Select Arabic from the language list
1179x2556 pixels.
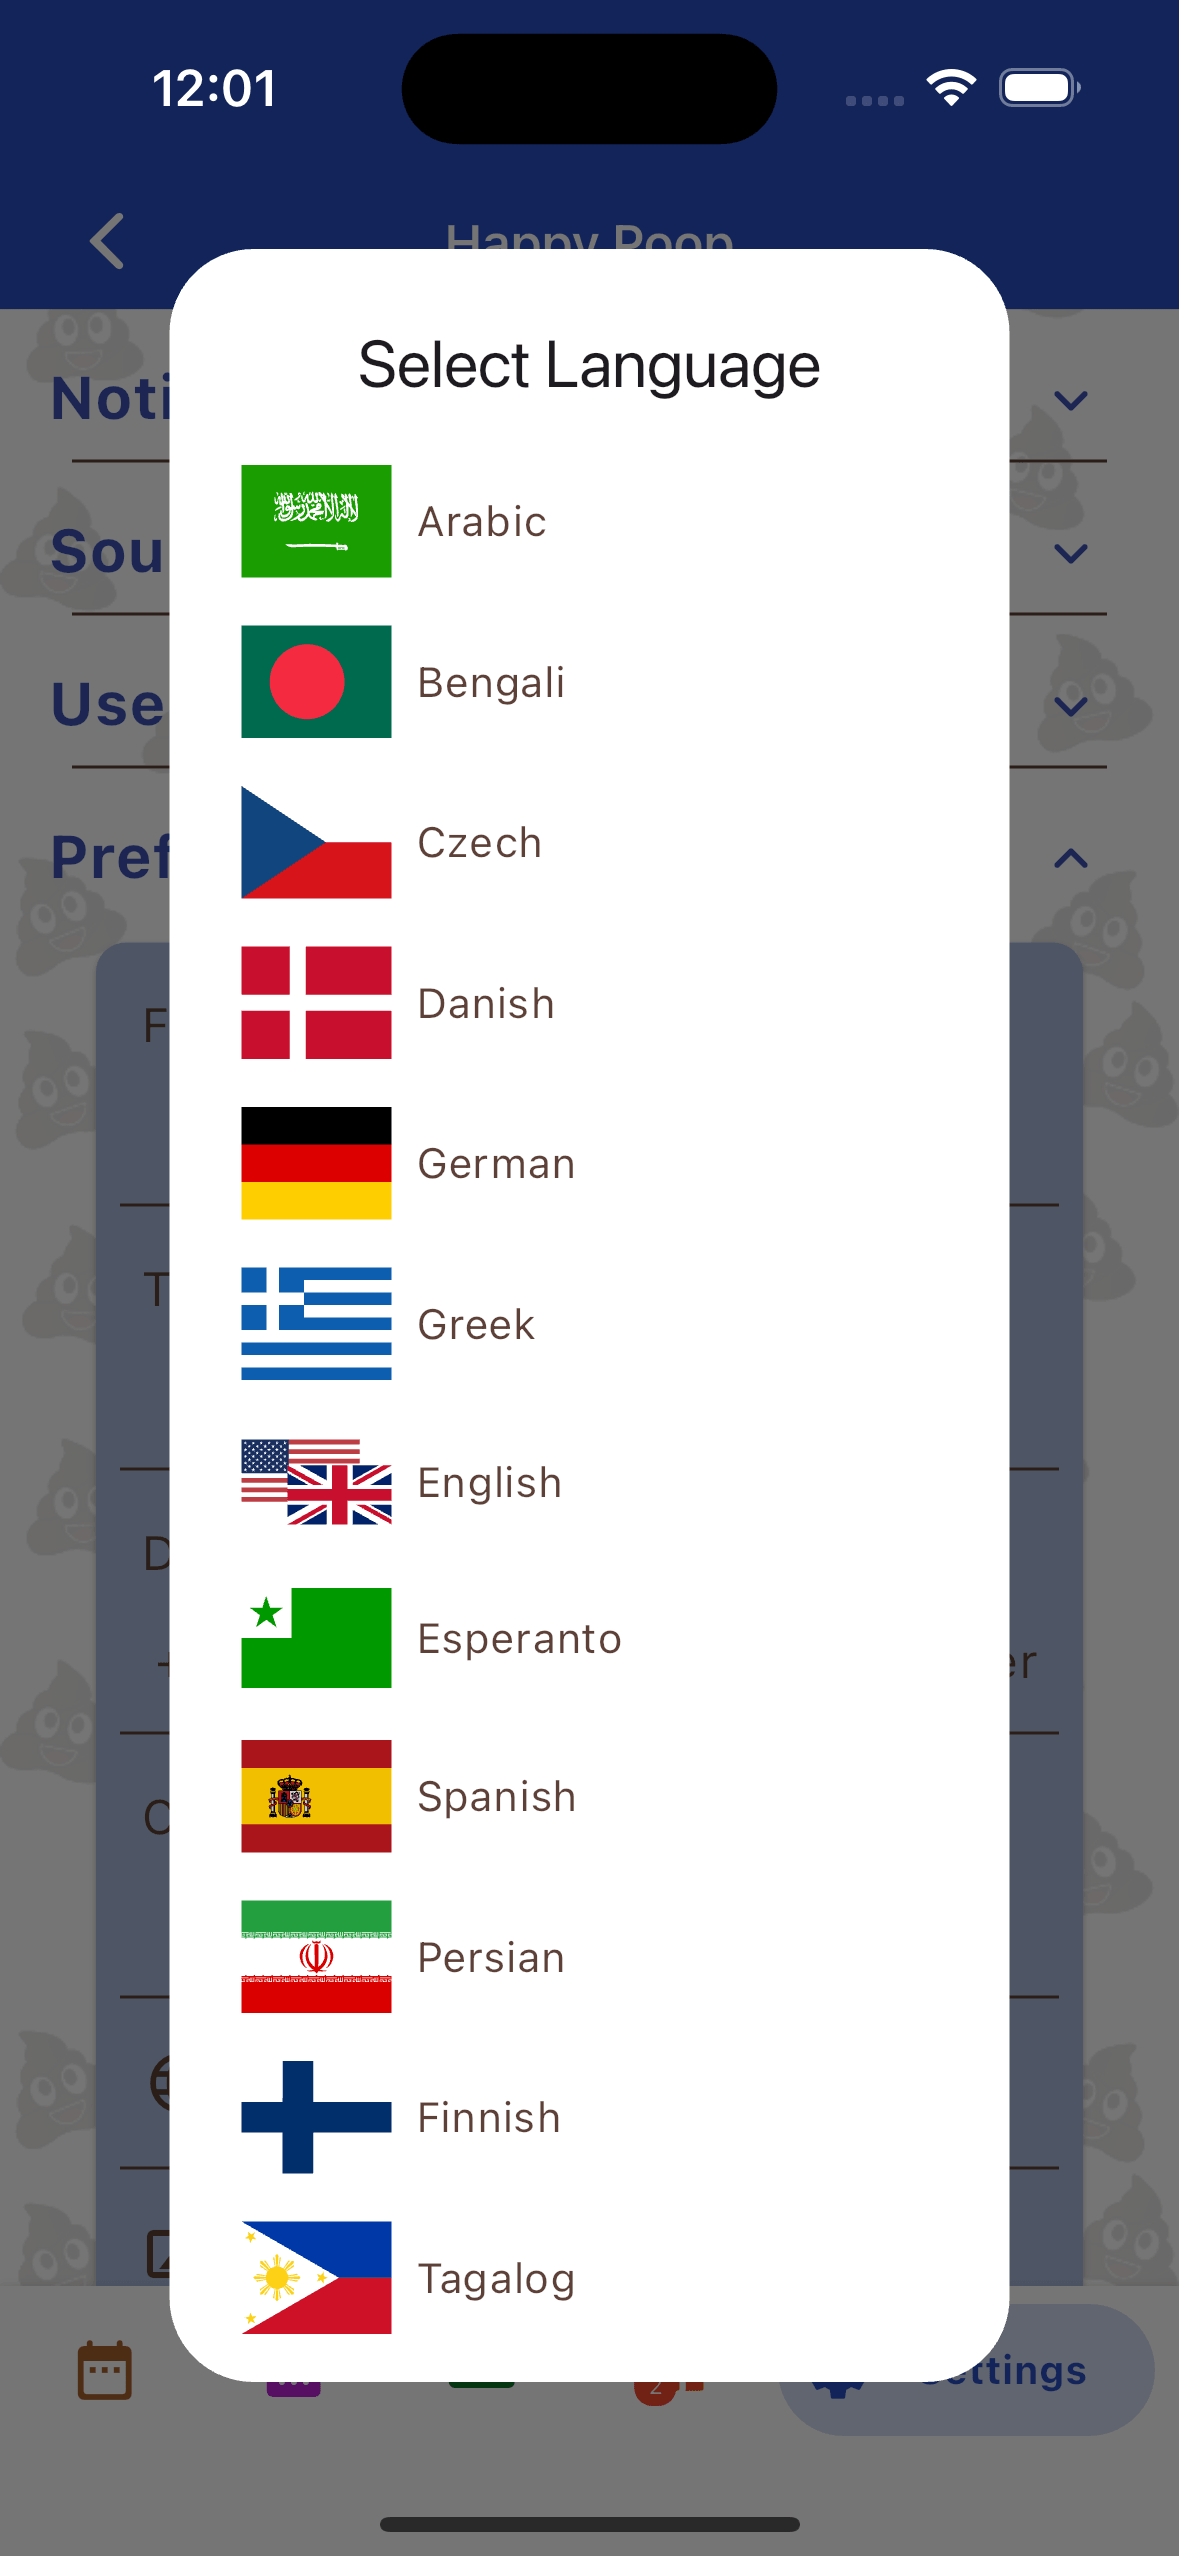(x=483, y=520)
